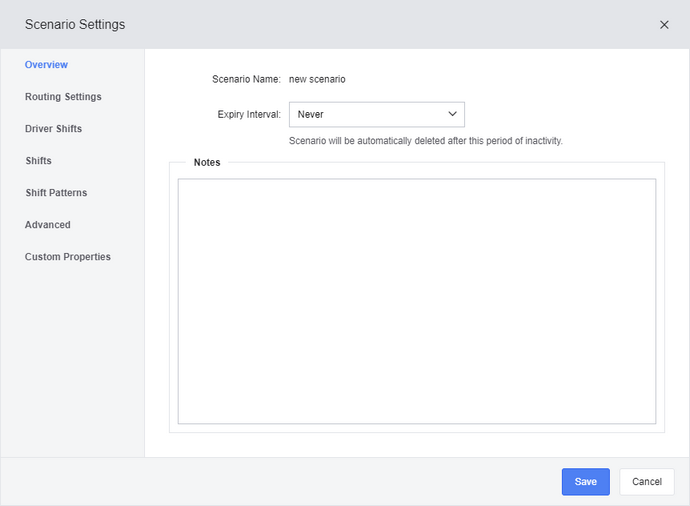This screenshot has height=506, width=690.
Task: Select the Shifts sidebar item
Action: pyautogui.click(x=38, y=161)
